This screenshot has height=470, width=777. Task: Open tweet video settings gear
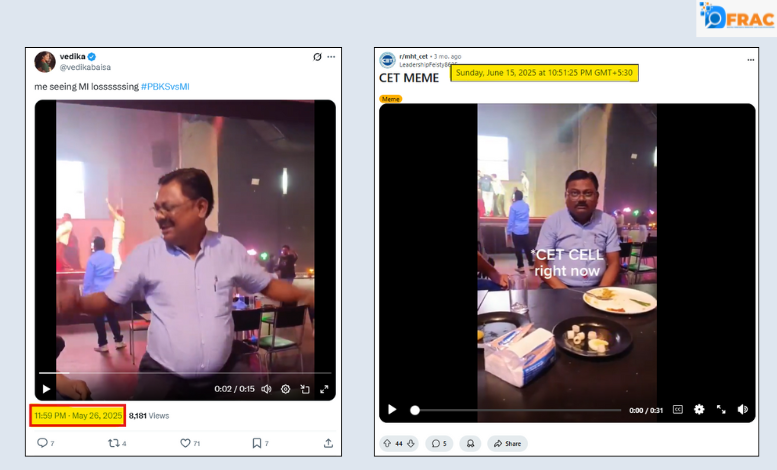[285, 389]
